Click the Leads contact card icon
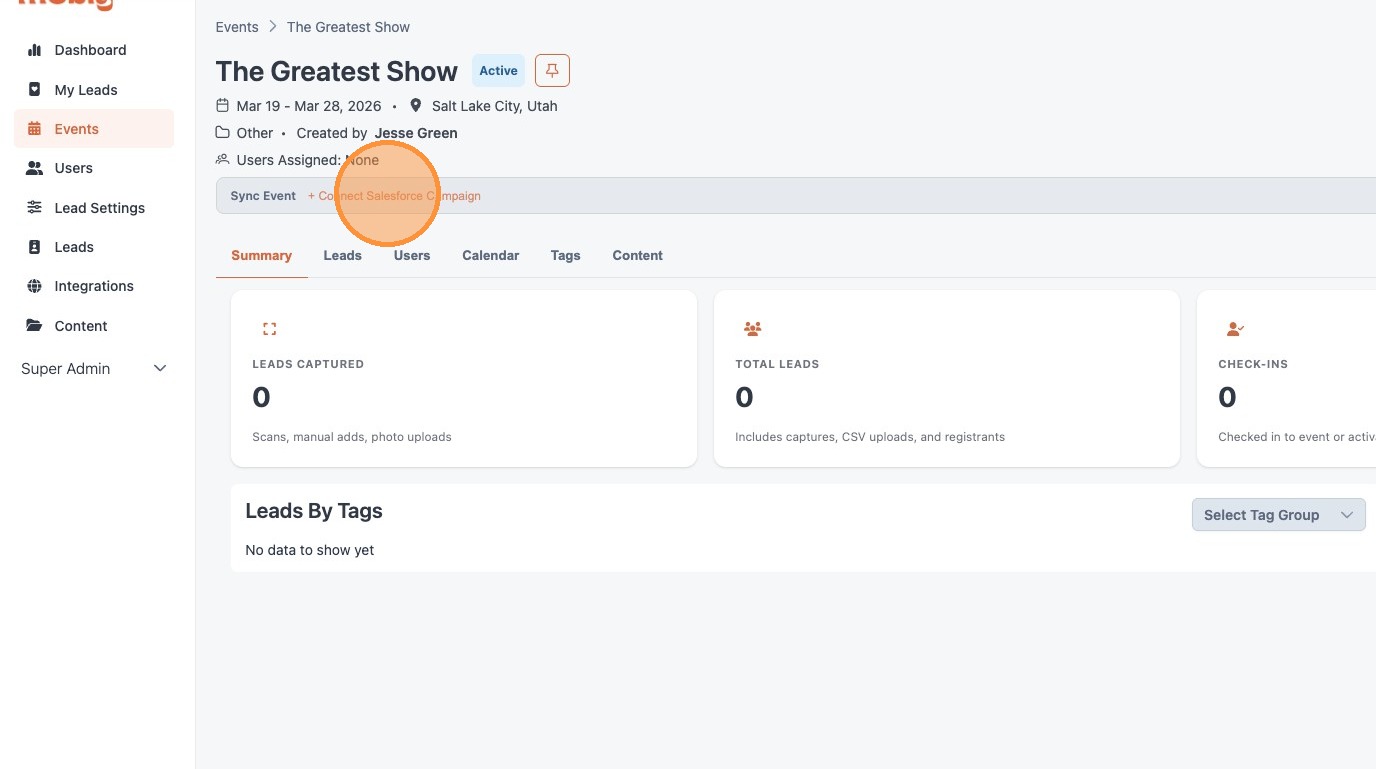 [35, 247]
